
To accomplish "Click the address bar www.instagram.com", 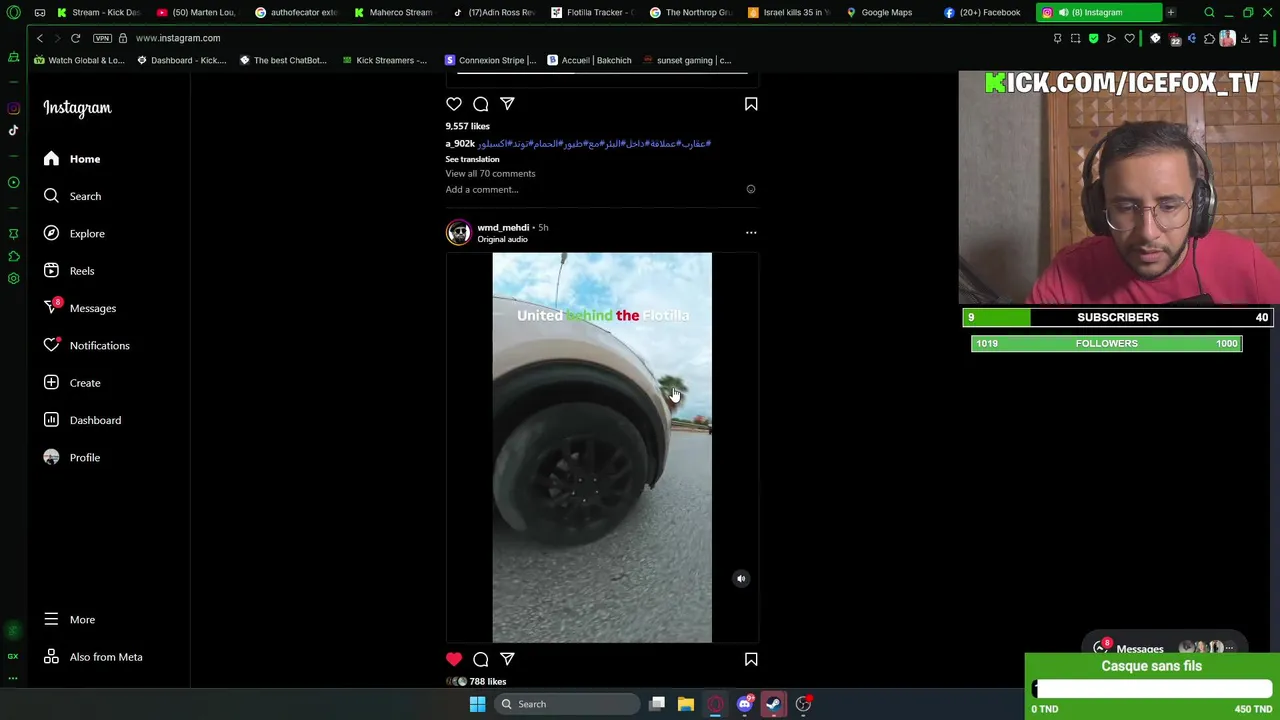I will 178,38.
